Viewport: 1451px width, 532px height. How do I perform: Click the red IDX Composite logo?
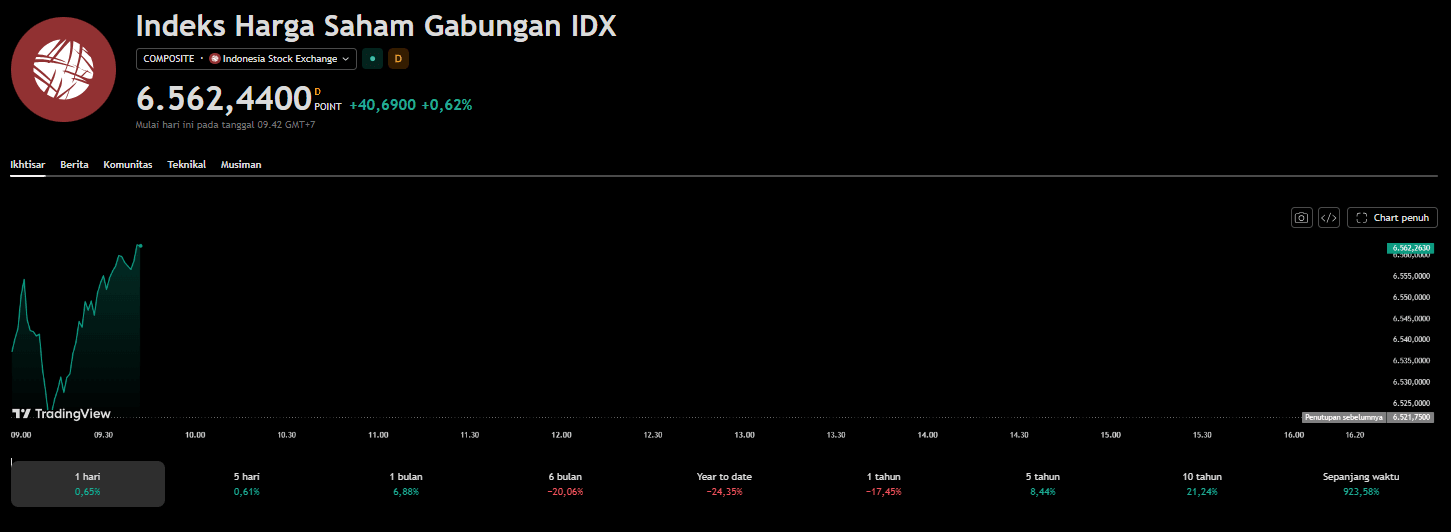(63, 69)
